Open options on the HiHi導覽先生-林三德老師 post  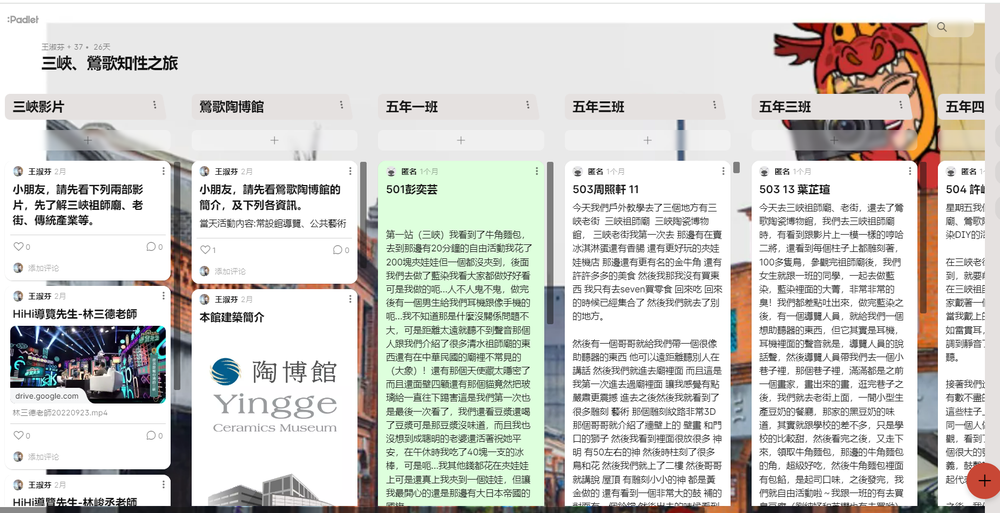[163, 296]
